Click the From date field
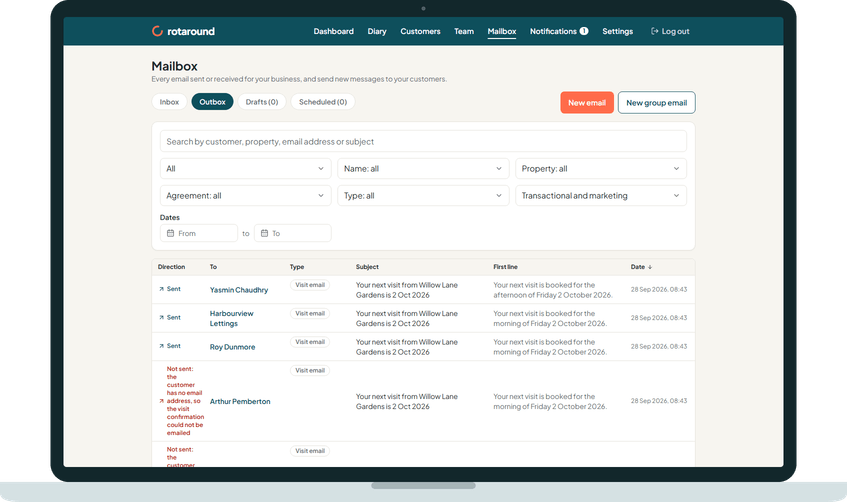847x502 pixels. (x=199, y=233)
